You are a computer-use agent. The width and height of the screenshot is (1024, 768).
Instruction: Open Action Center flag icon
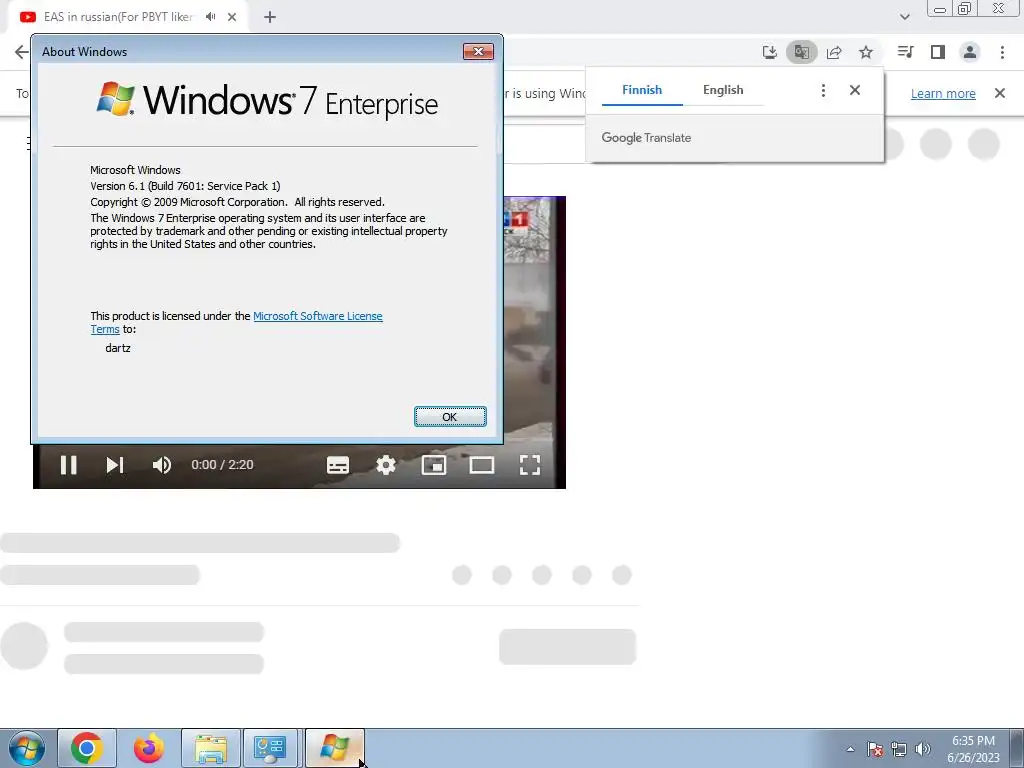pyautogui.click(x=875, y=750)
